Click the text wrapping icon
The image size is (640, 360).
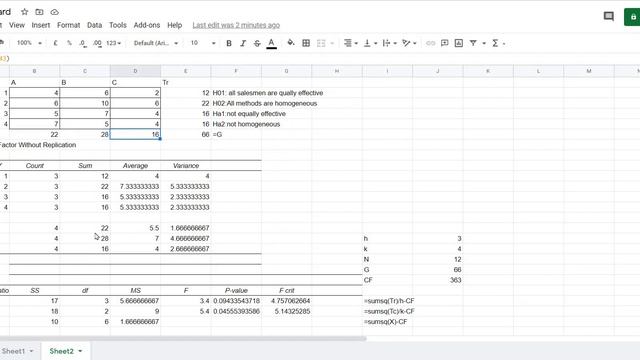pyautogui.click(x=386, y=43)
